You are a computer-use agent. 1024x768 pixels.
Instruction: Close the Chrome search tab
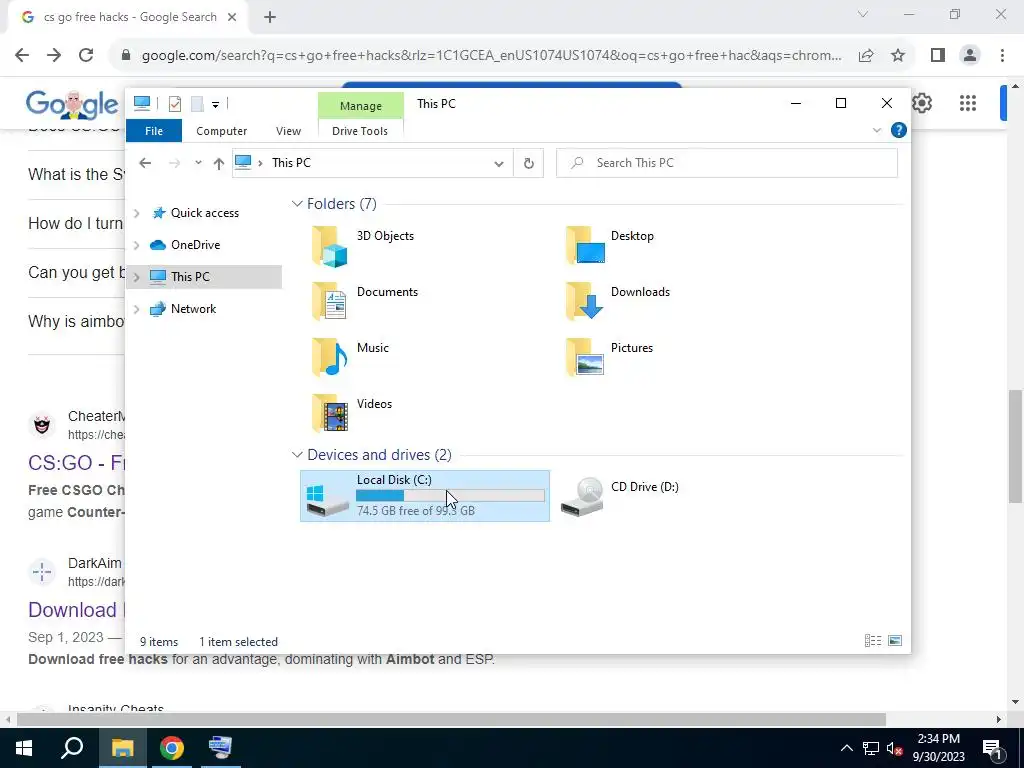tap(232, 18)
